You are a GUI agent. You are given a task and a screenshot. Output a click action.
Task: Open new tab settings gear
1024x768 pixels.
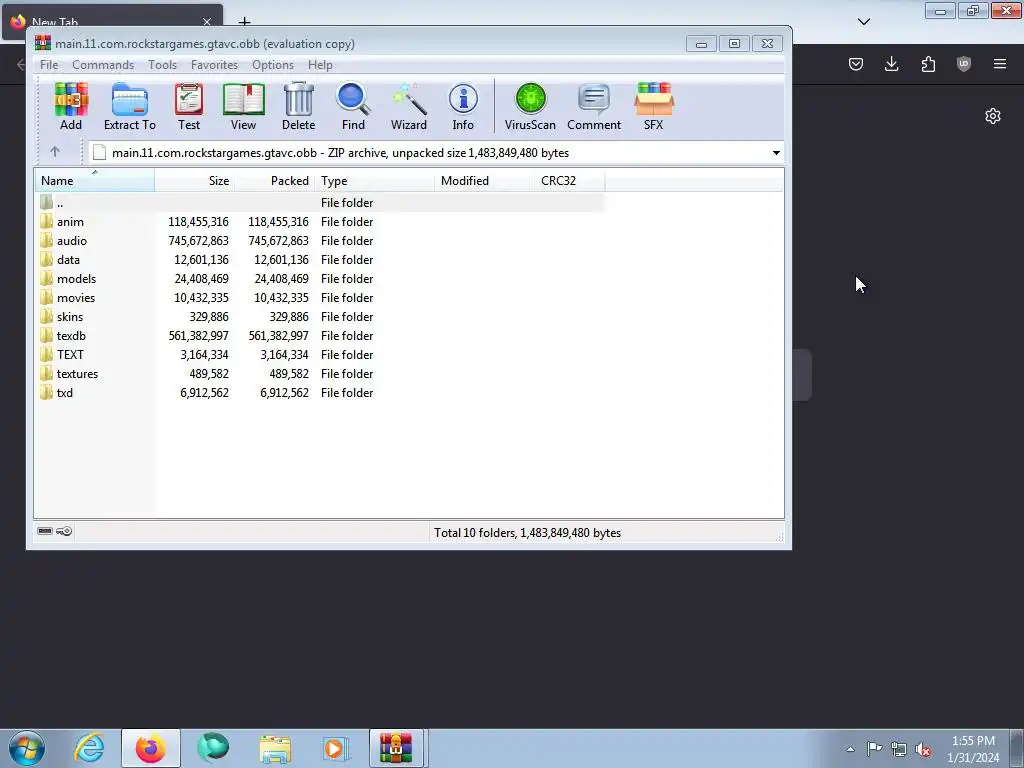(x=993, y=116)
